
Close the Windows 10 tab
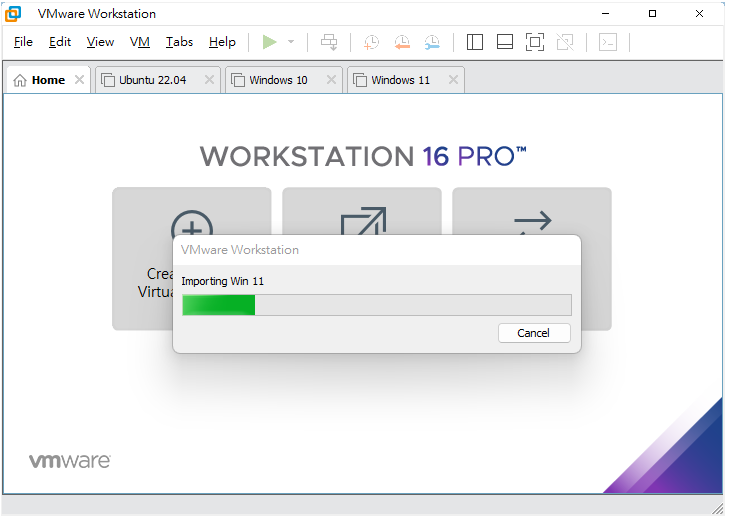tap(331, 80)
